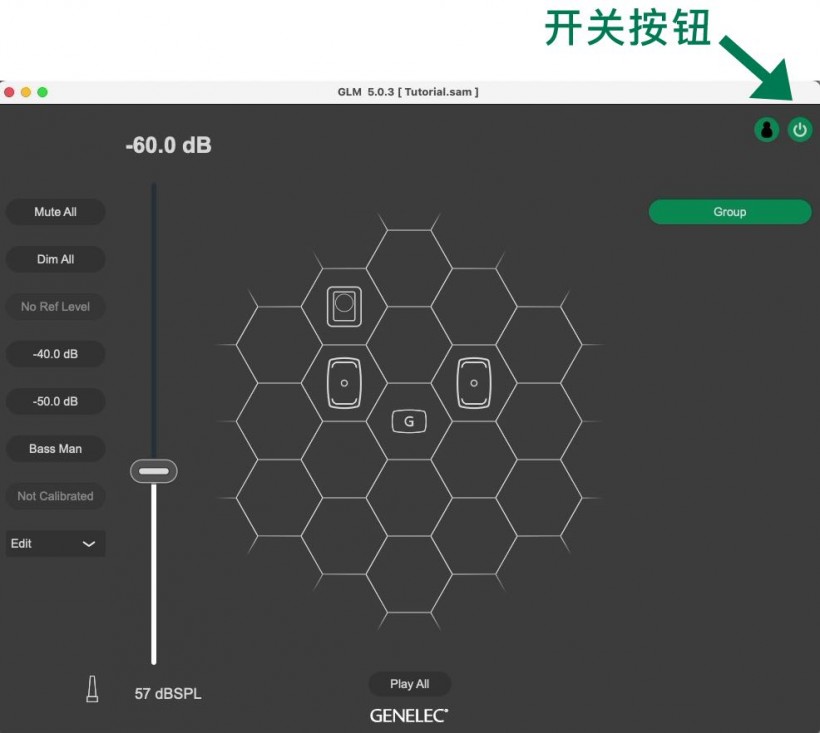
Task: Click the window title GLM 5.0.3 [ Tutorial.sam ]
Action: [x=408, y=92]
